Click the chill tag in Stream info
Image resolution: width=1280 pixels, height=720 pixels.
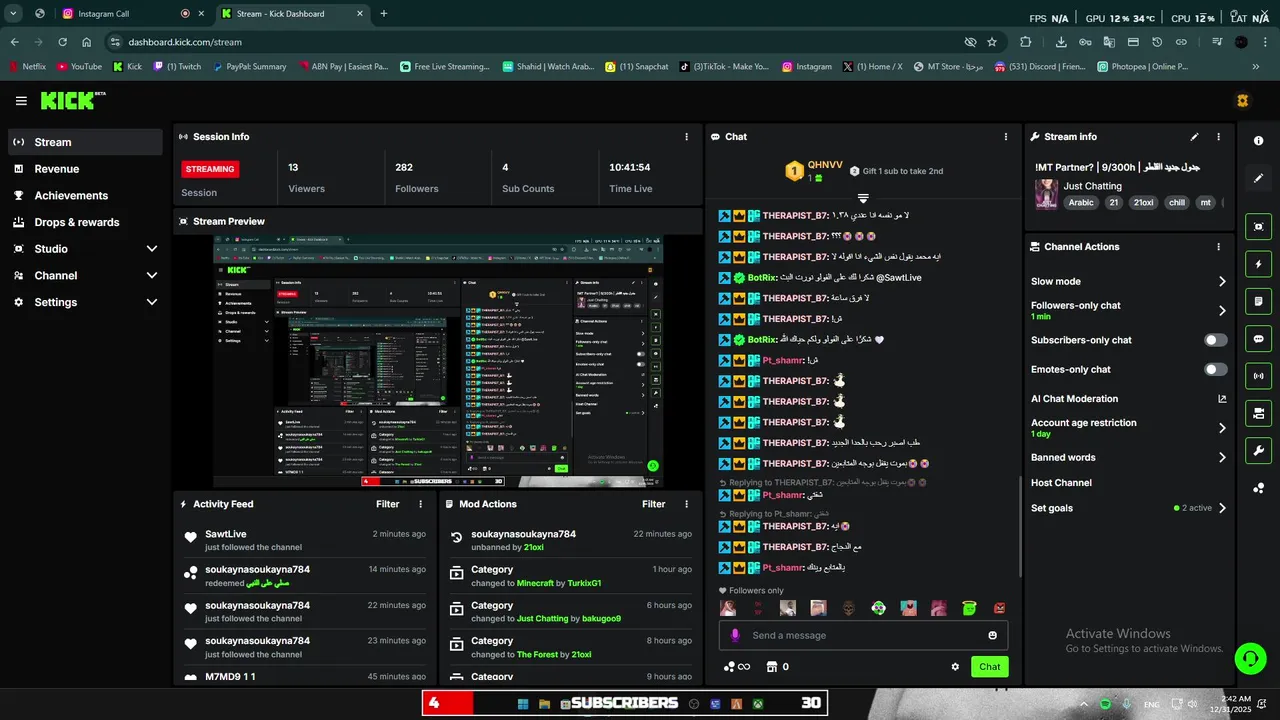click(1176, 202)
